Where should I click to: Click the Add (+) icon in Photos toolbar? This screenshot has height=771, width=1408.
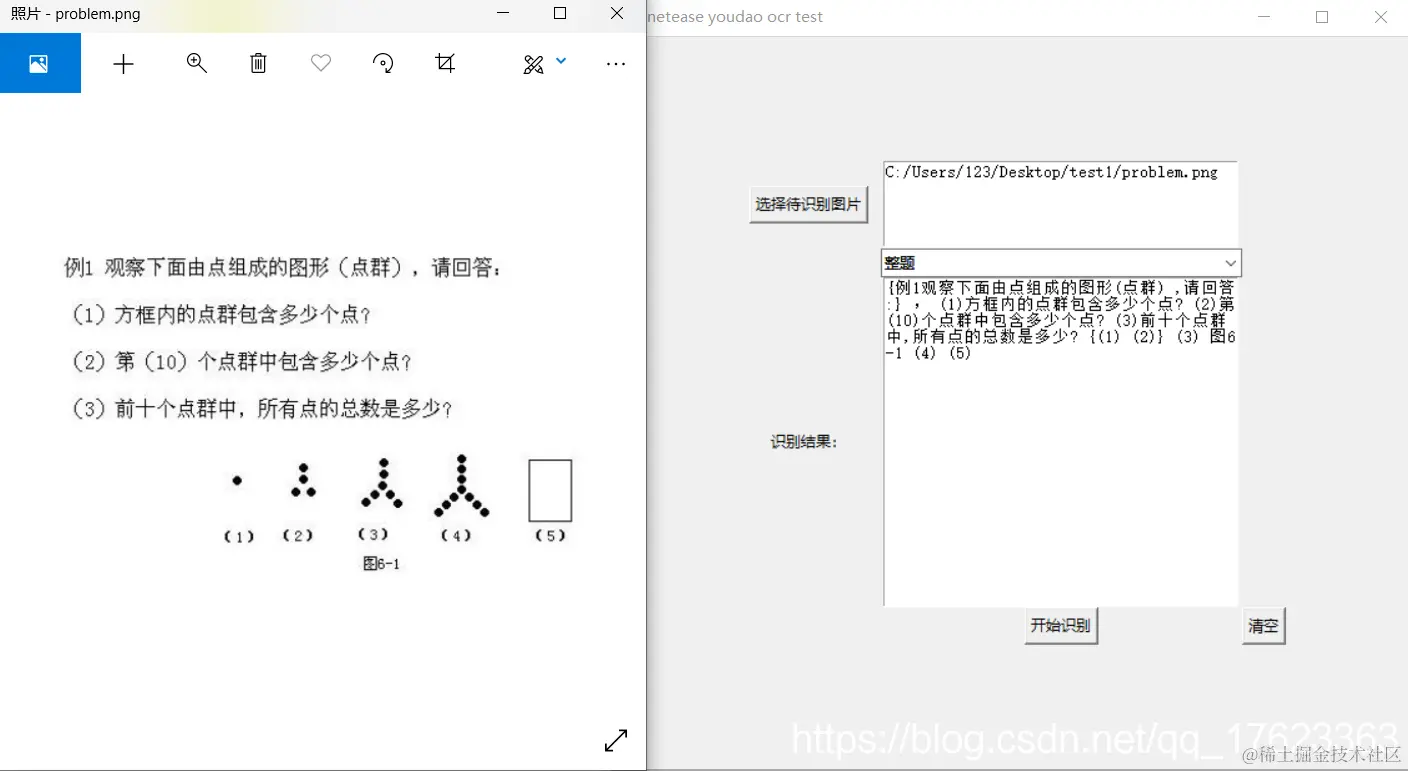pyautogui.click(x=123, y=63)
